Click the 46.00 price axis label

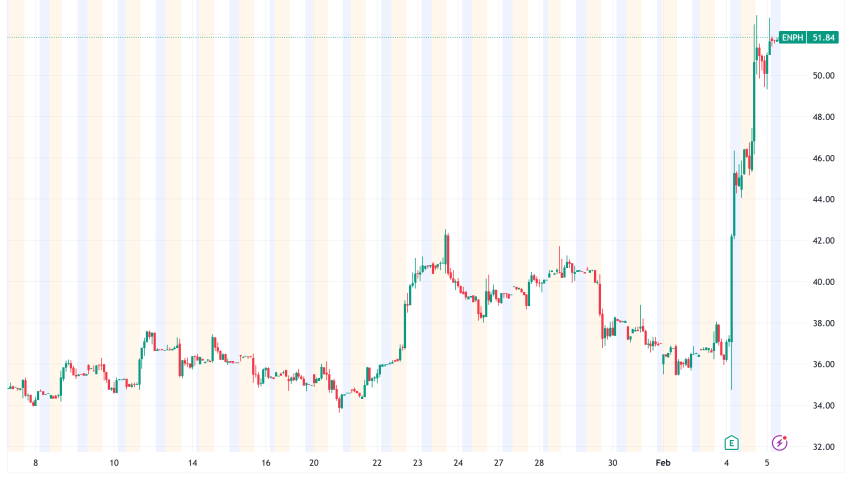824,159
